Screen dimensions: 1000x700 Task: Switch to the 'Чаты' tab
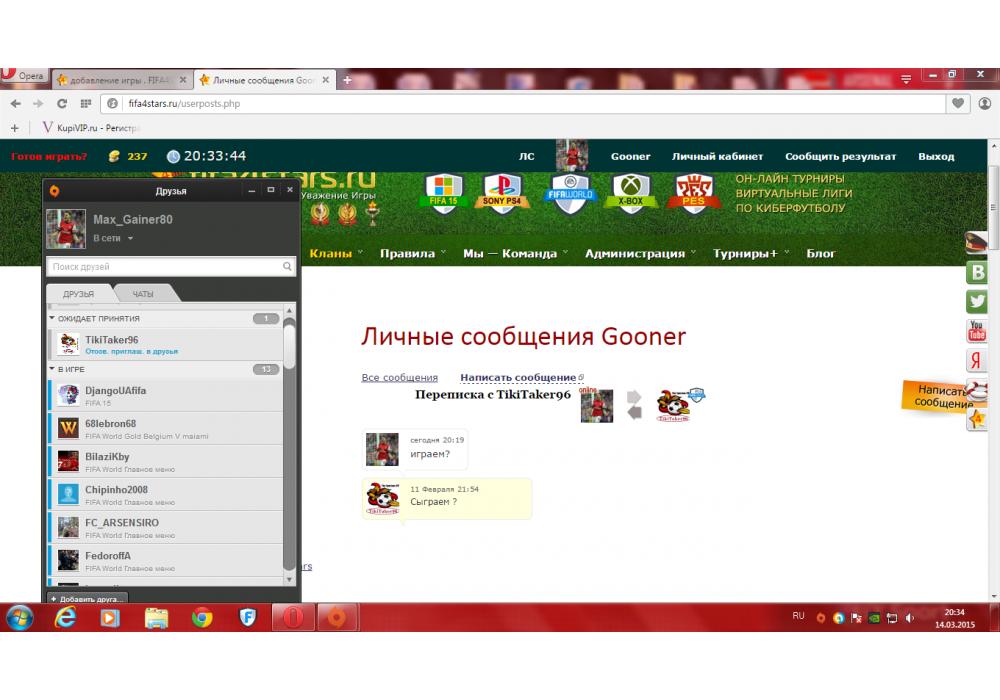coord(143,294)
